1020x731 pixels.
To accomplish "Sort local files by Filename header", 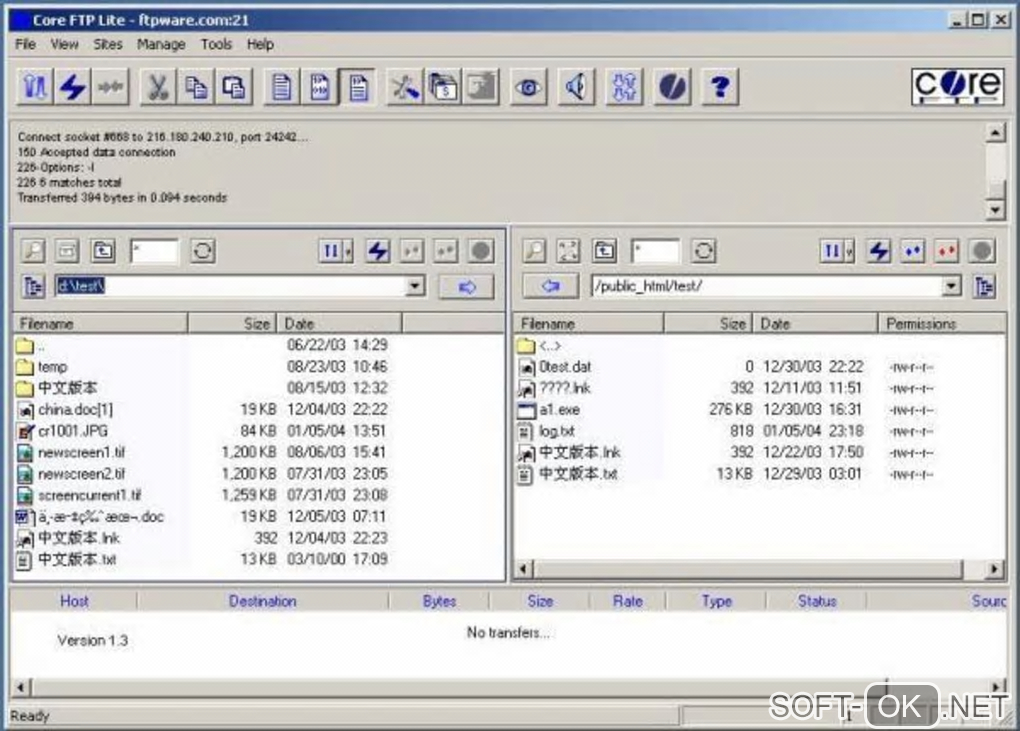I will pos(101,323).
